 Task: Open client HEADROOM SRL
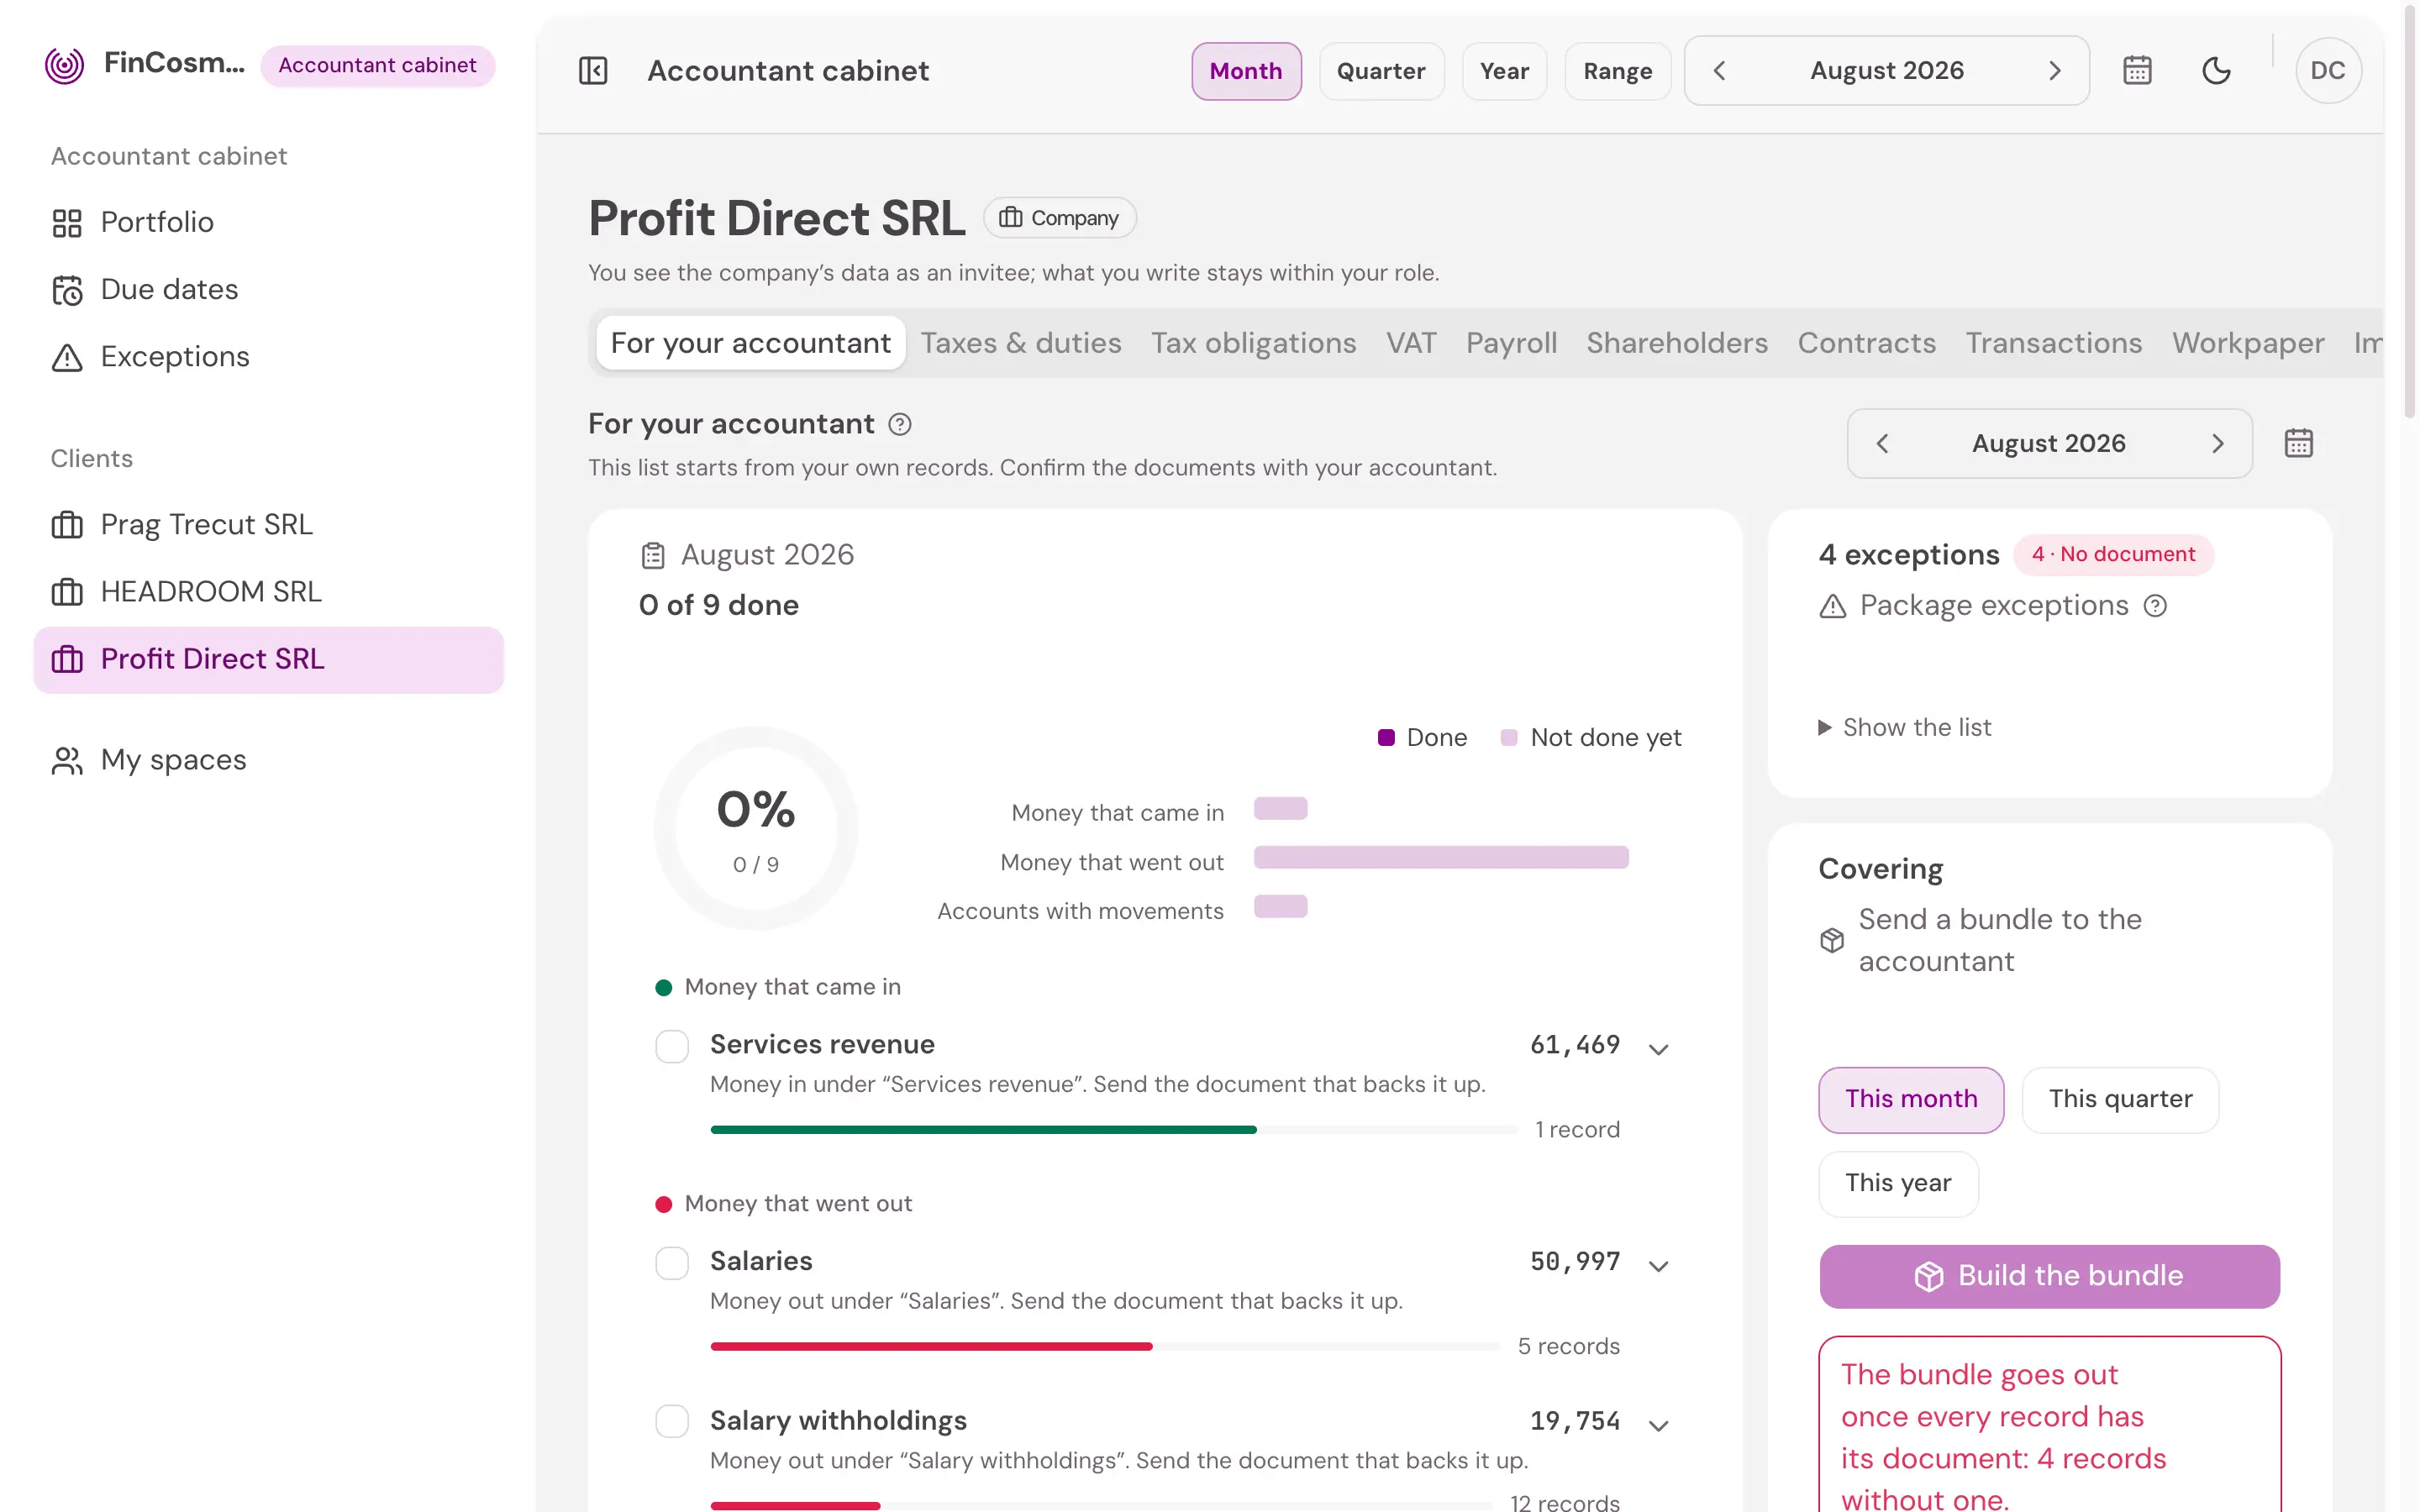coord(268,592)
